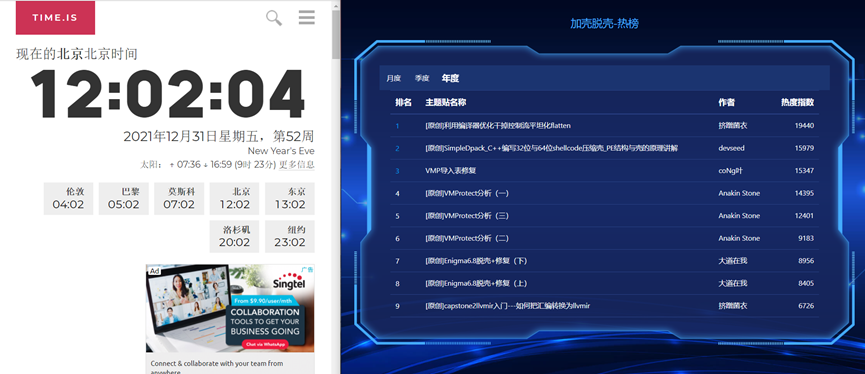Open the capstone2llvmir入门 post

(508, 306)
